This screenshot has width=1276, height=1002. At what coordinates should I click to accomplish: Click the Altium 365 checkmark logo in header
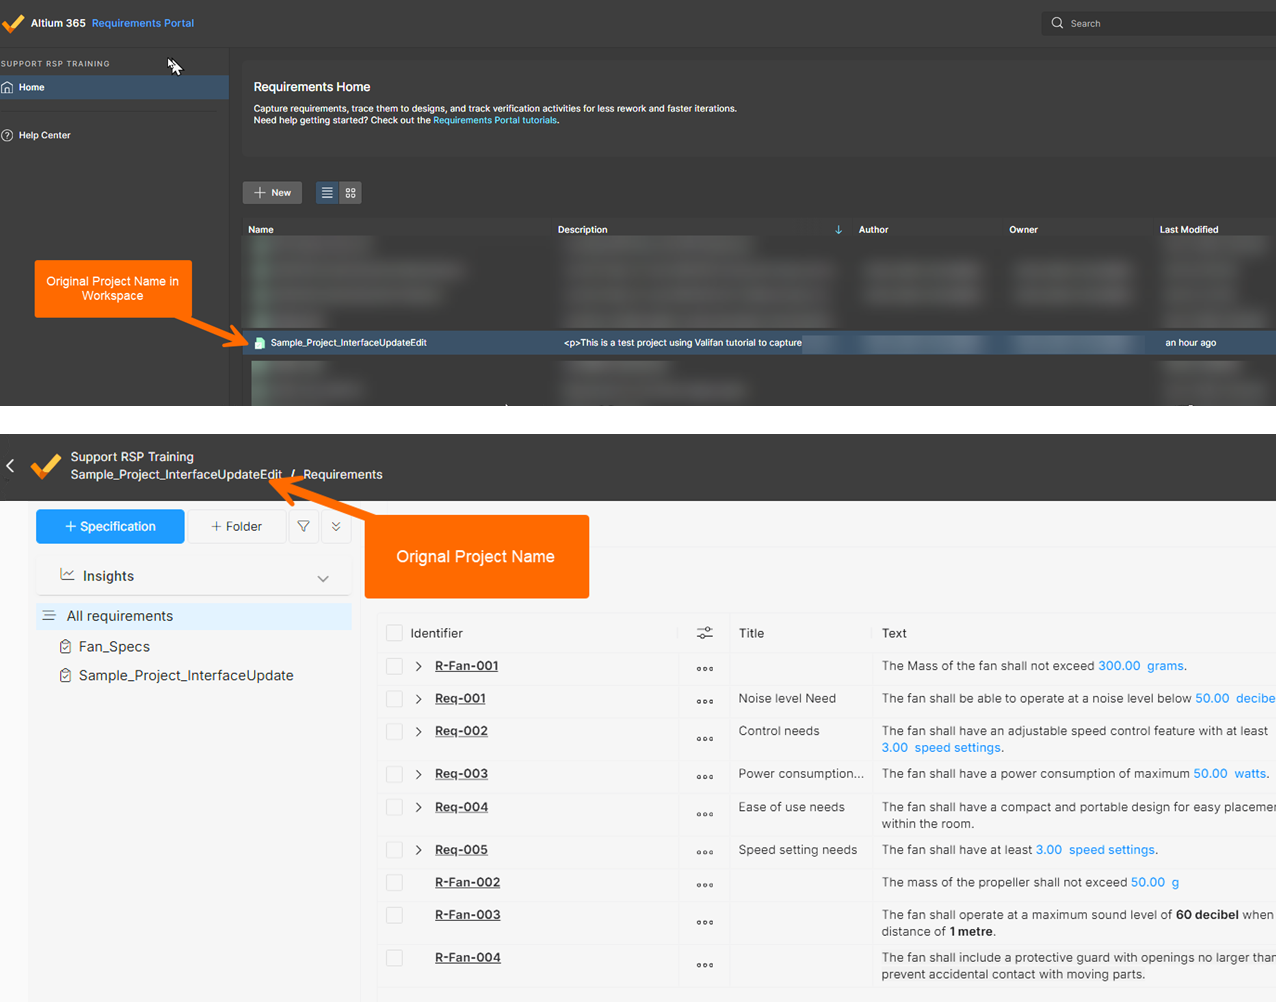coord(13,22)
